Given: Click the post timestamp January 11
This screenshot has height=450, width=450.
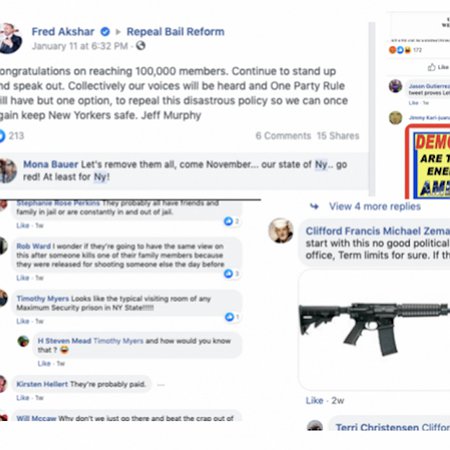Looking at the screenshot, I should tap(80, 46).
